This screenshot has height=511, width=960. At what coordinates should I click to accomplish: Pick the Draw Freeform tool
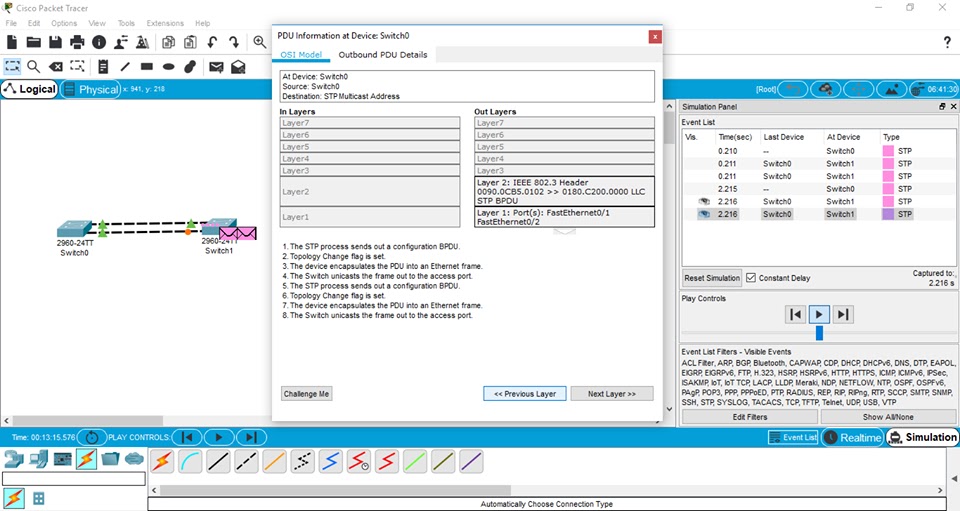pos(190,66)
